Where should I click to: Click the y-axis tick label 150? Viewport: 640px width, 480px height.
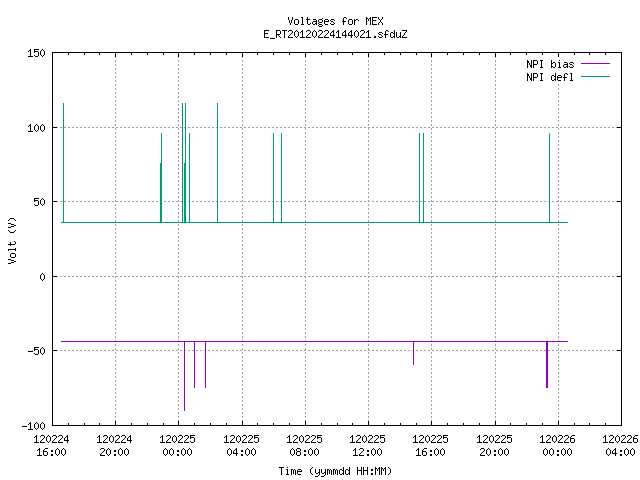click(36, 53)
